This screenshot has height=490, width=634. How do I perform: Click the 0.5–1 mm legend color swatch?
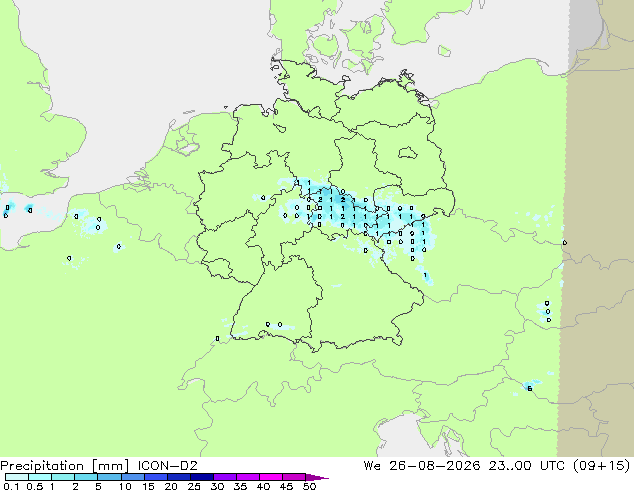(40, 477)
